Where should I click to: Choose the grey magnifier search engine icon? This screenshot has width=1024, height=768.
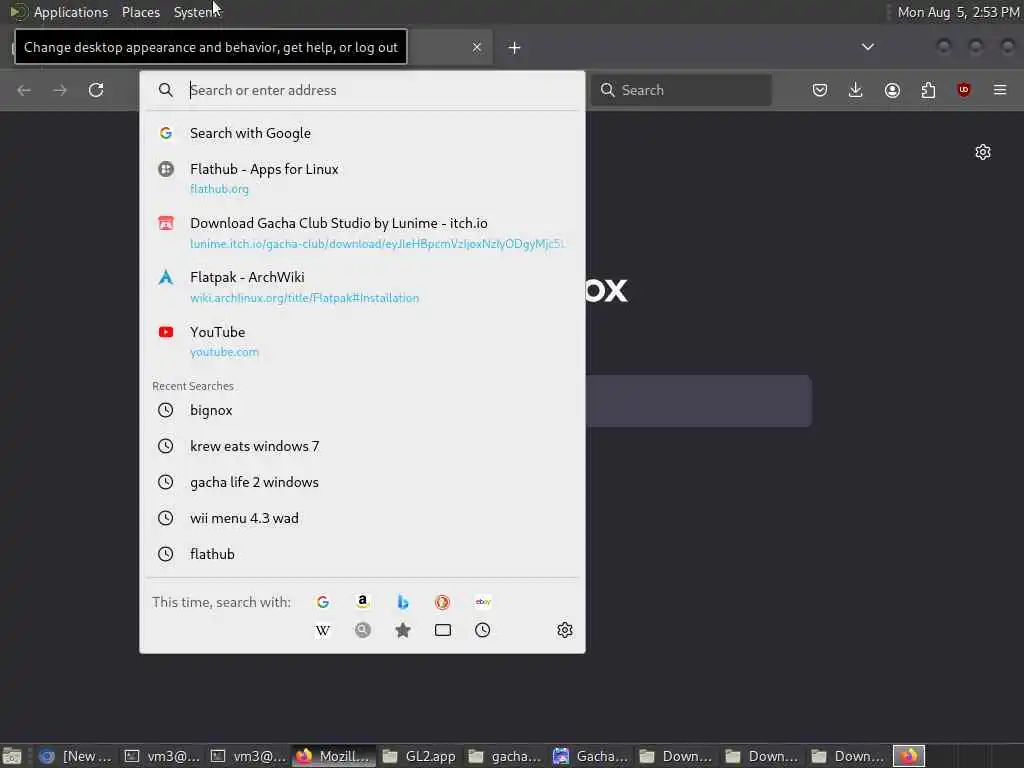(363, 630)
